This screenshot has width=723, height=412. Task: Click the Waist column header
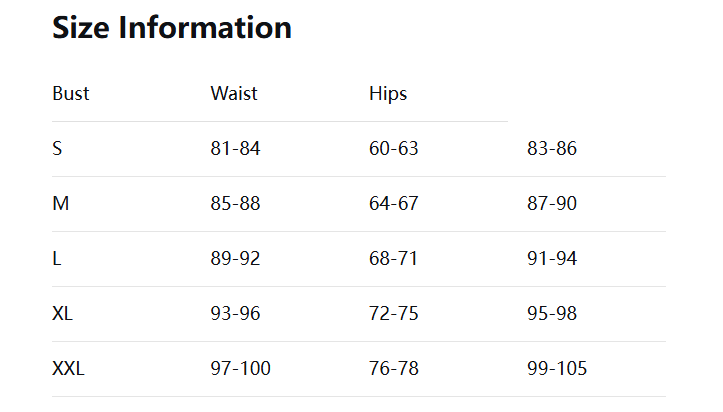234,94
